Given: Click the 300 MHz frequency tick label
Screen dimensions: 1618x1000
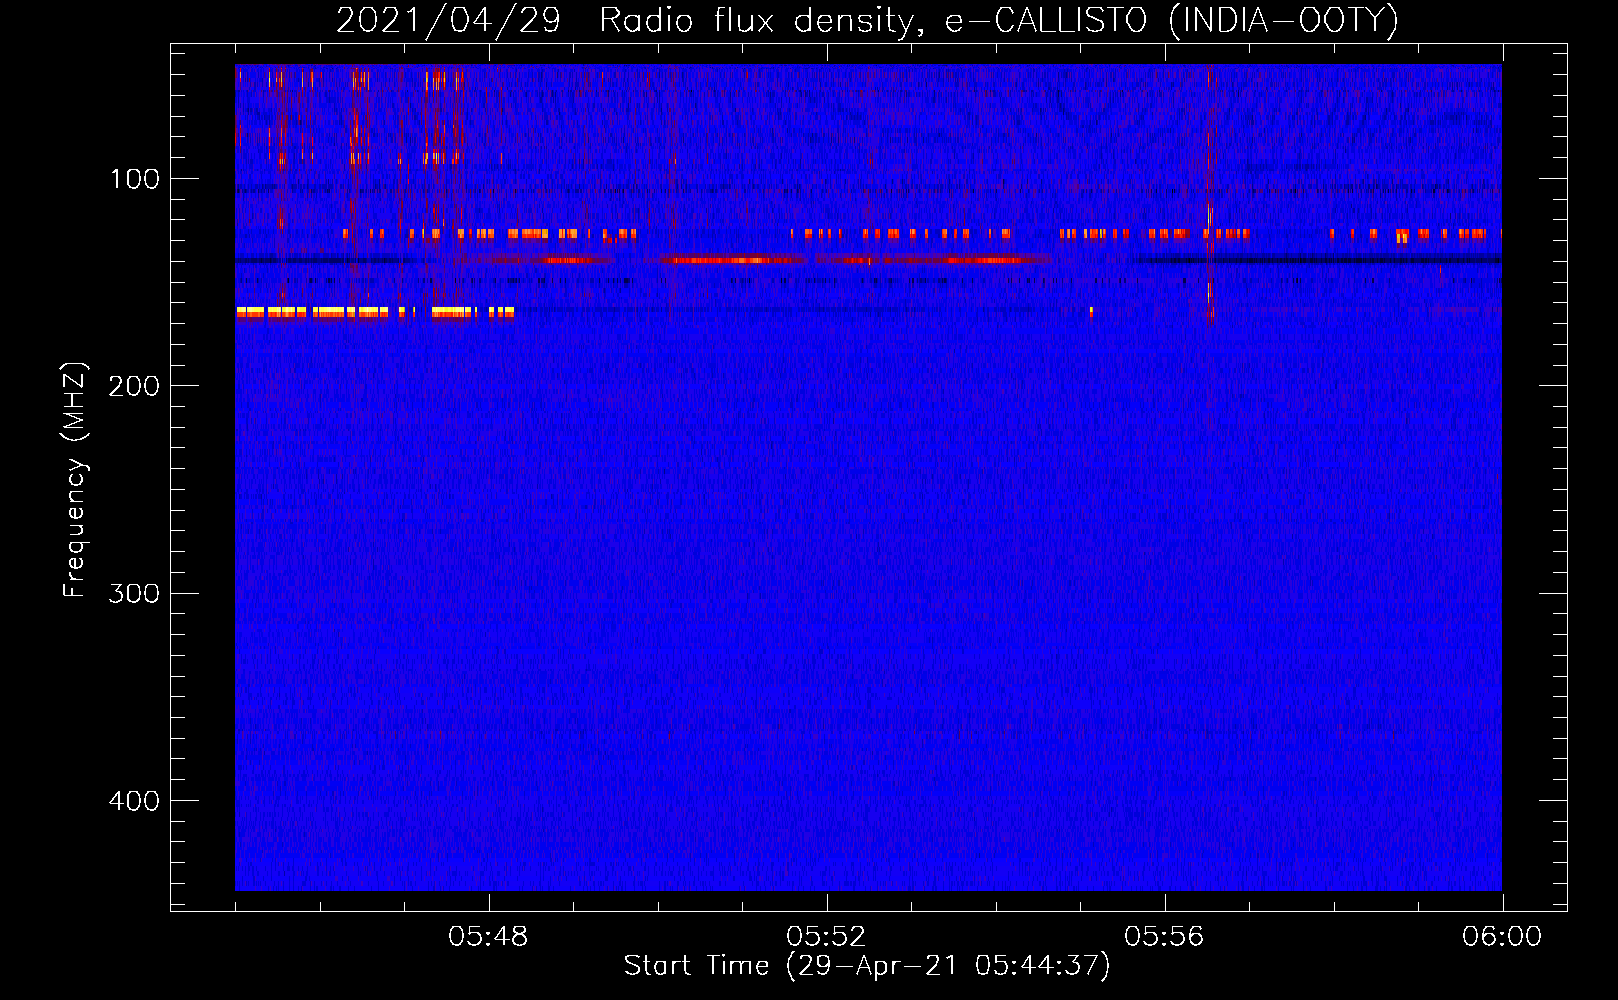Looking at the screenshot, I should pyautogui.click(x=134, y=593).
